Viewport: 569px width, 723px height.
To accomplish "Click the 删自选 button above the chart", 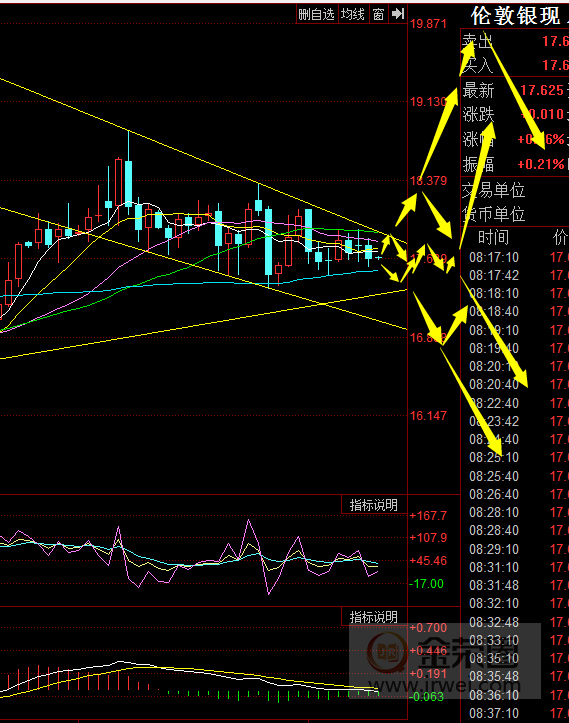I will pyautogui.click(x=316, y=14).
